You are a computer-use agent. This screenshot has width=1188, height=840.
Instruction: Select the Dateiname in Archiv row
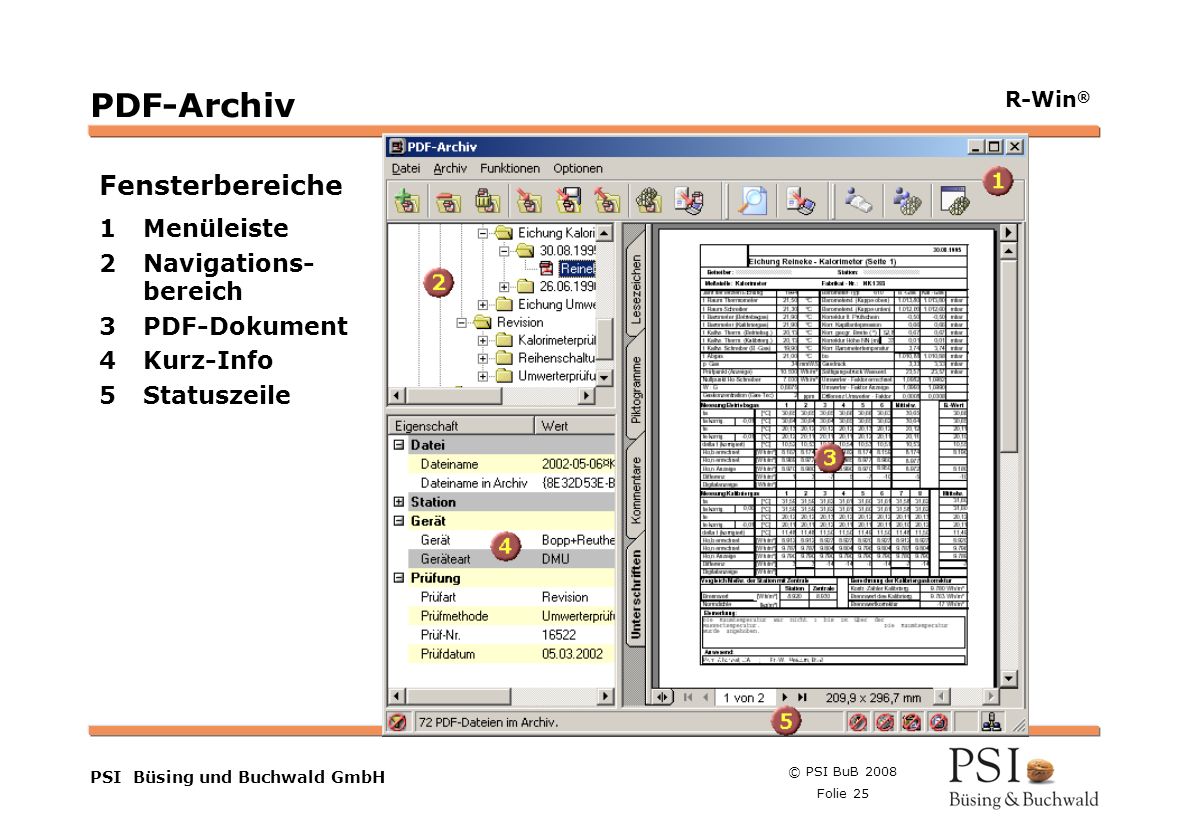point(502,483)
